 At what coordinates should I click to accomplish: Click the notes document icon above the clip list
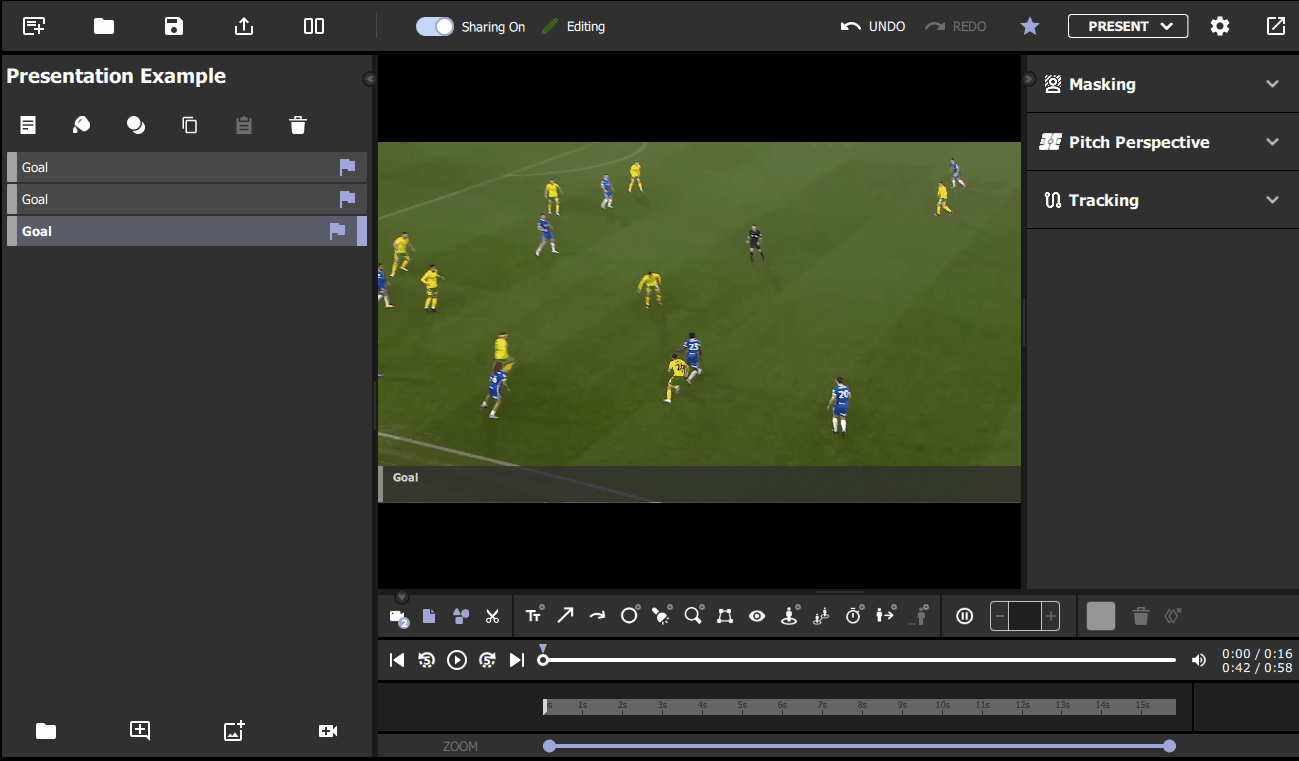tap(28, 125)
